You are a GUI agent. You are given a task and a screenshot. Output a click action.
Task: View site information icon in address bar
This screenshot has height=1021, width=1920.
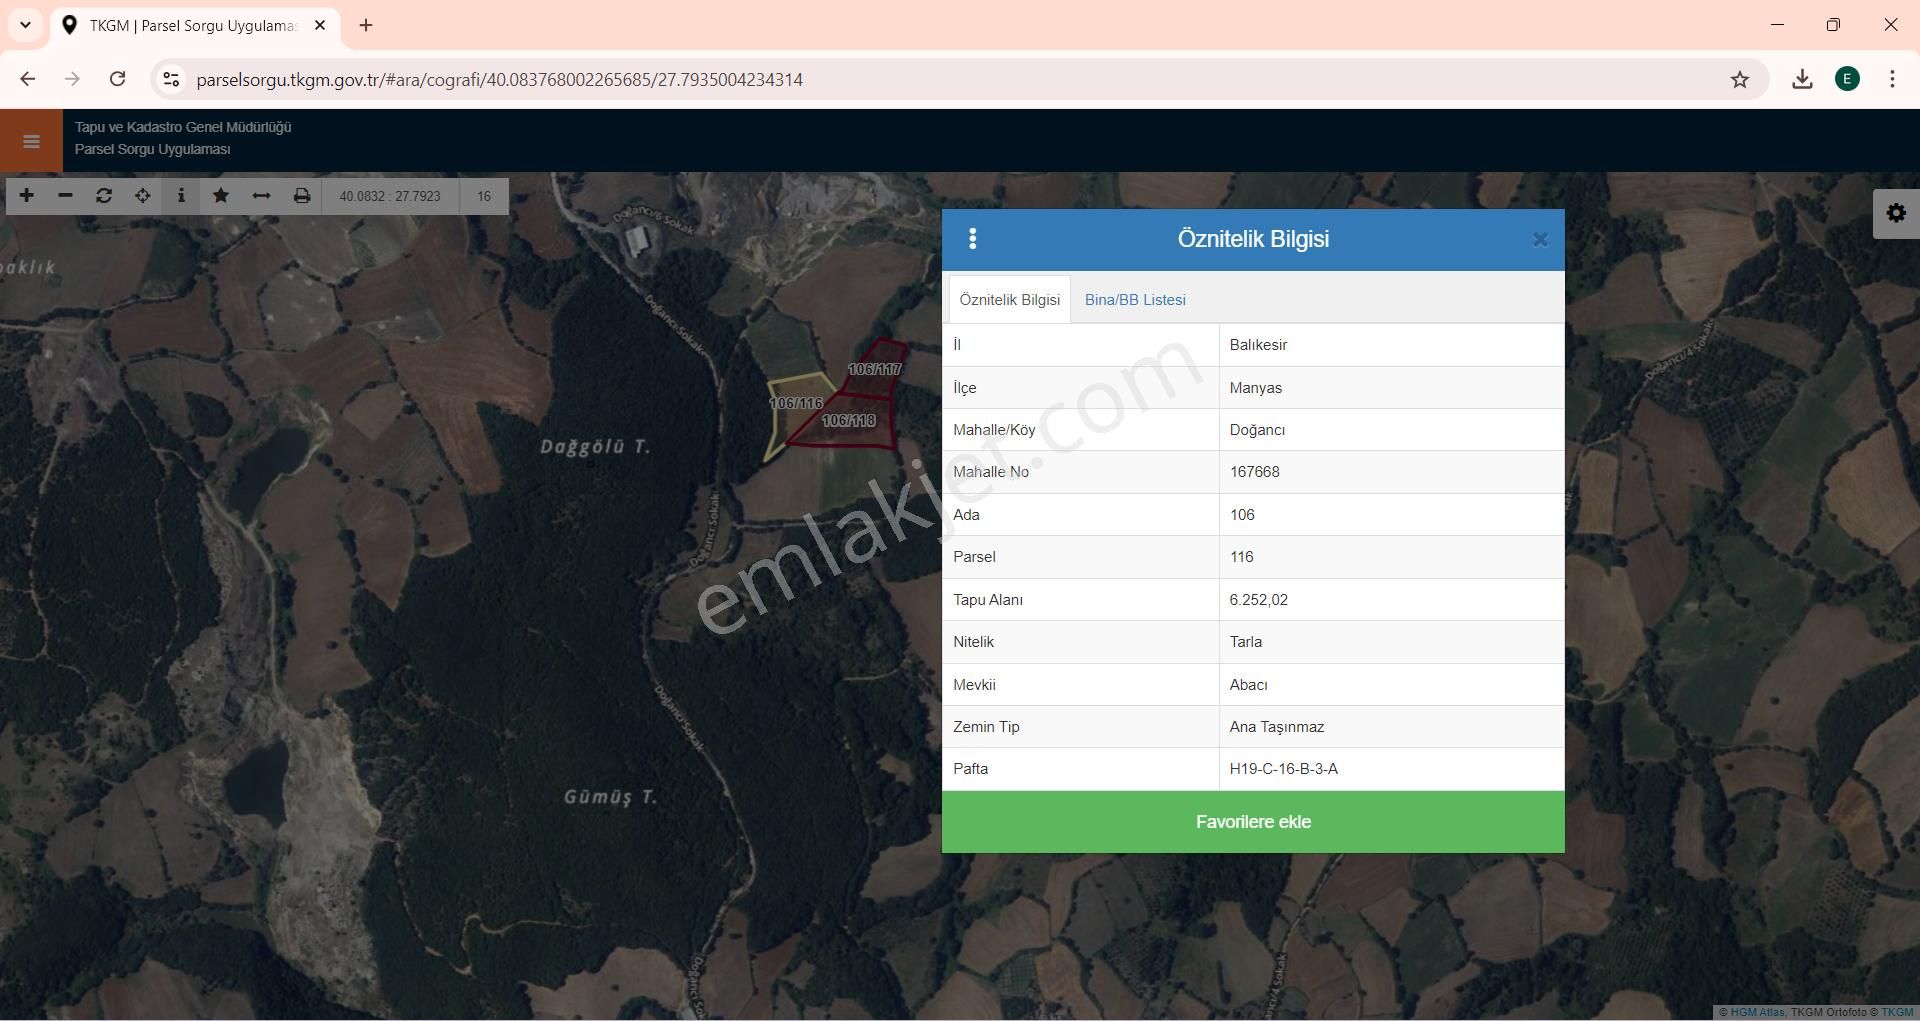click(171, 80)
